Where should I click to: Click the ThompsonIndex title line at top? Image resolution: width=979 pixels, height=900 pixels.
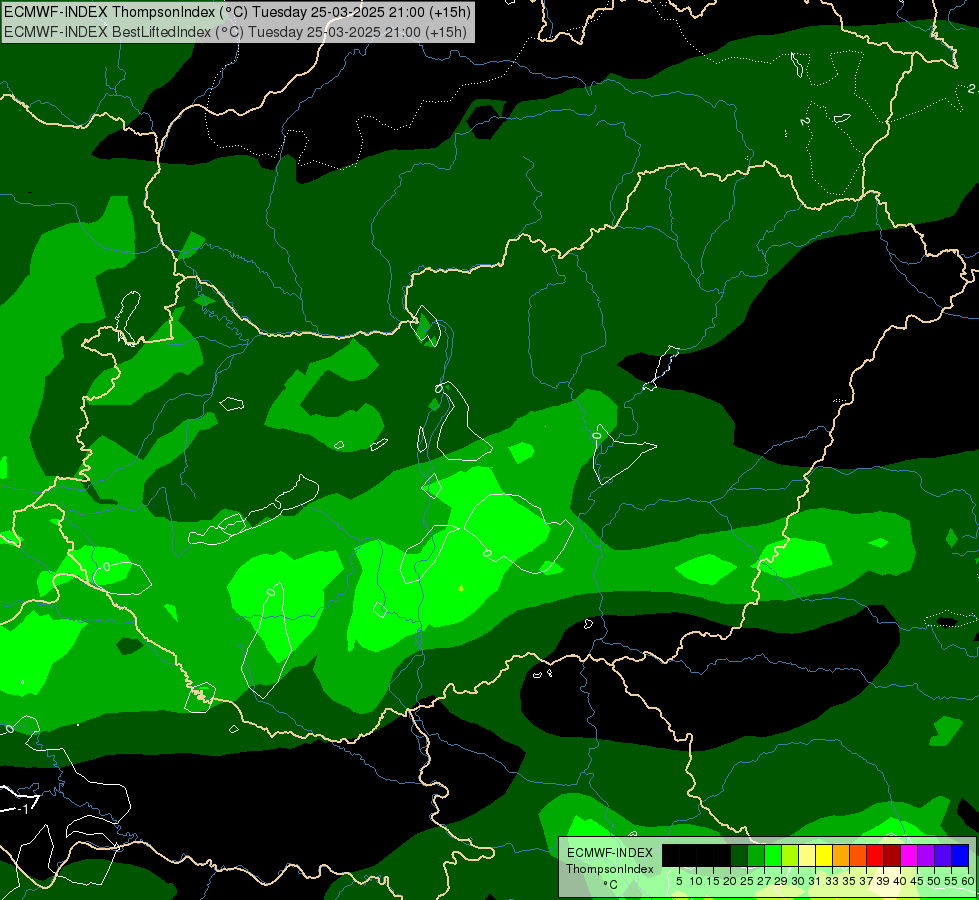tap(237, 11)
